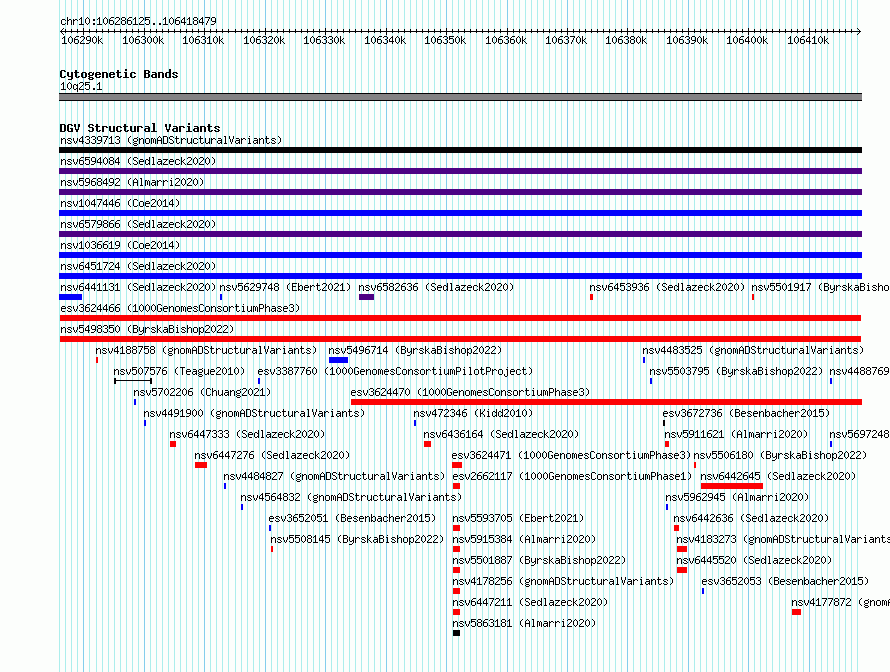
Task: Open the nsv4188758 gnomAD variant label
Action: 206,350
